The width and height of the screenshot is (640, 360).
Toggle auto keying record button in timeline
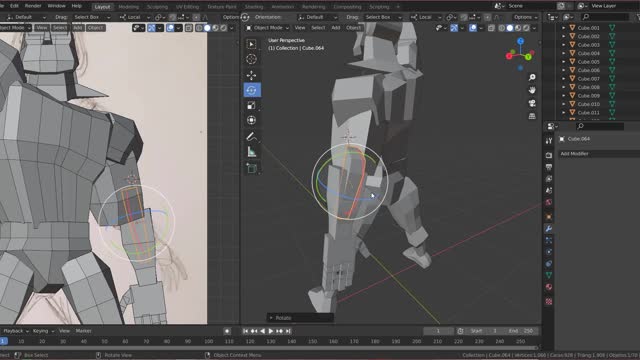tap(227, 331)
